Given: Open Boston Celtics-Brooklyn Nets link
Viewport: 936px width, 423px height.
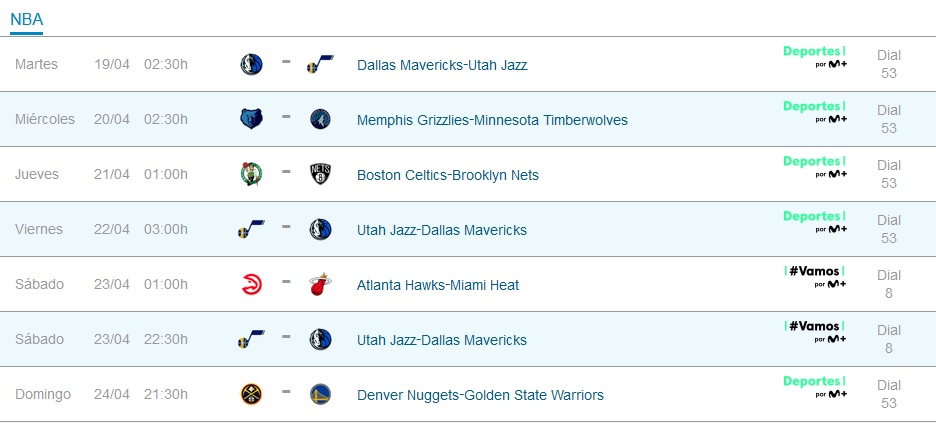Looking at the screenshot, I should (448, 175).
